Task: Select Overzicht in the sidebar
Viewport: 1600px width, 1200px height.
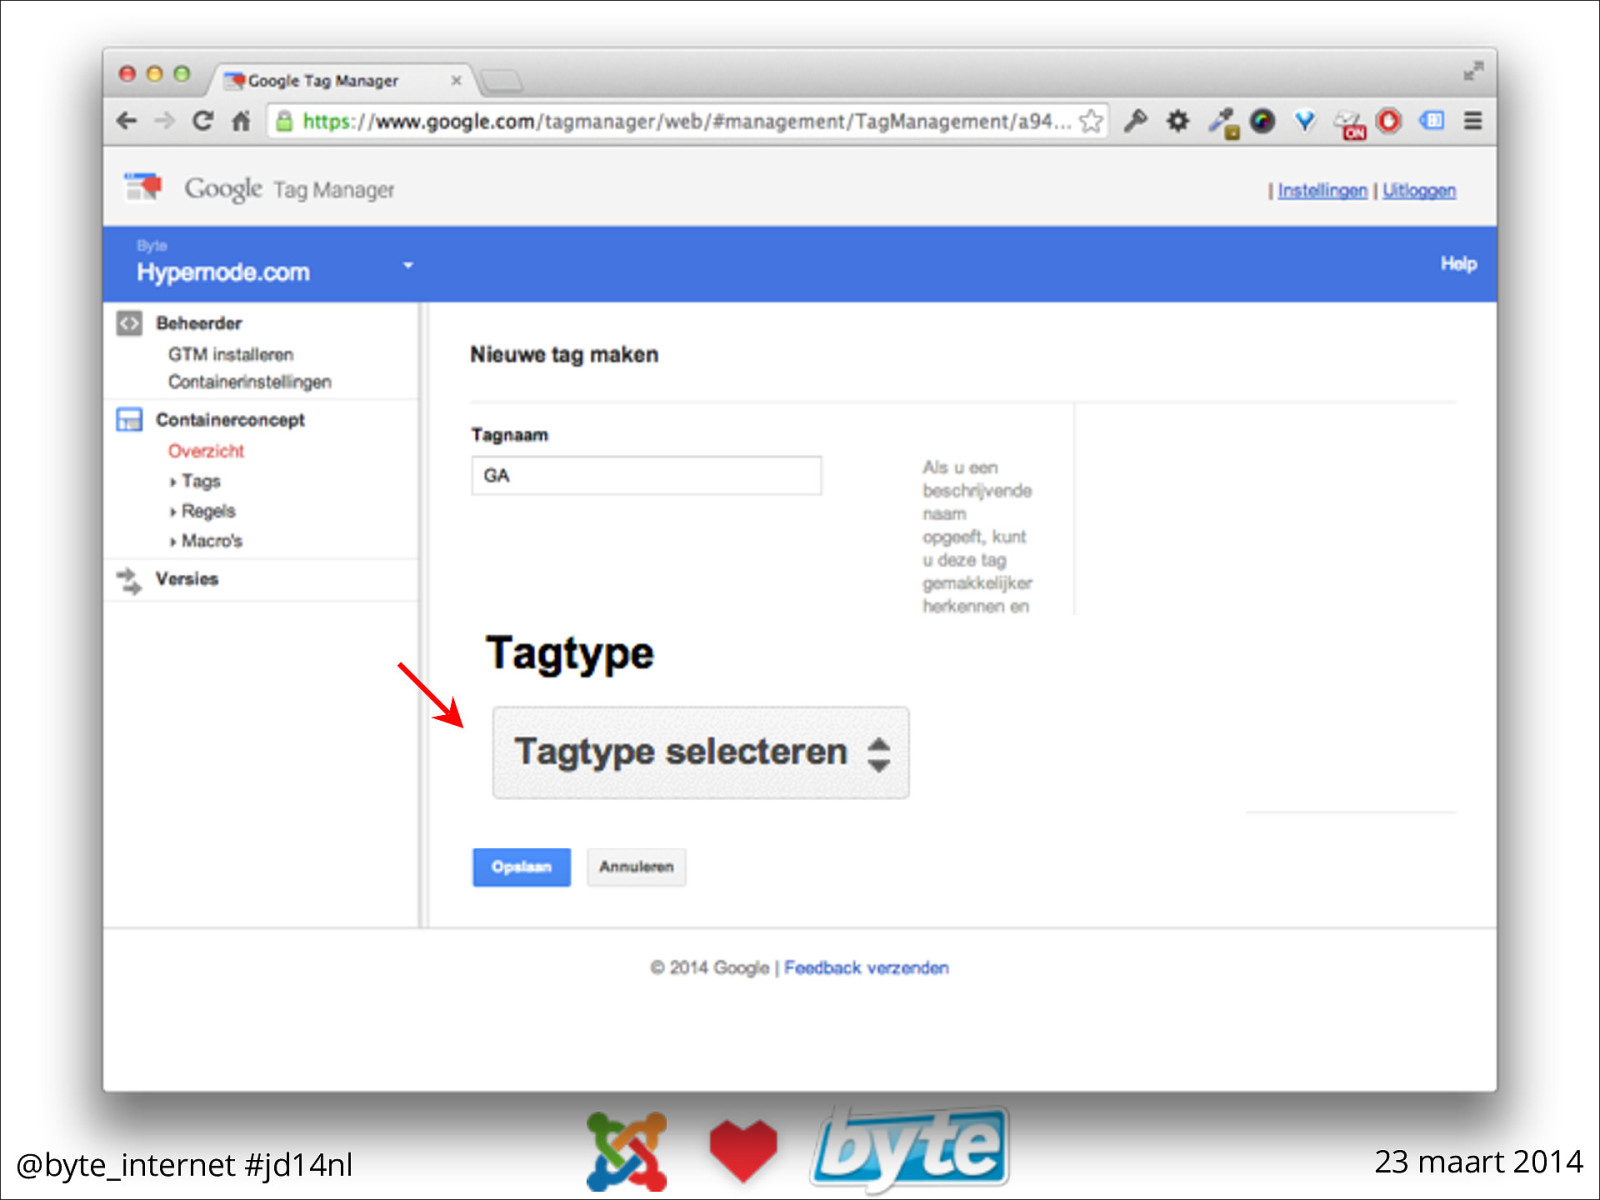Action: pyautogui.click(x=206, y=451)
